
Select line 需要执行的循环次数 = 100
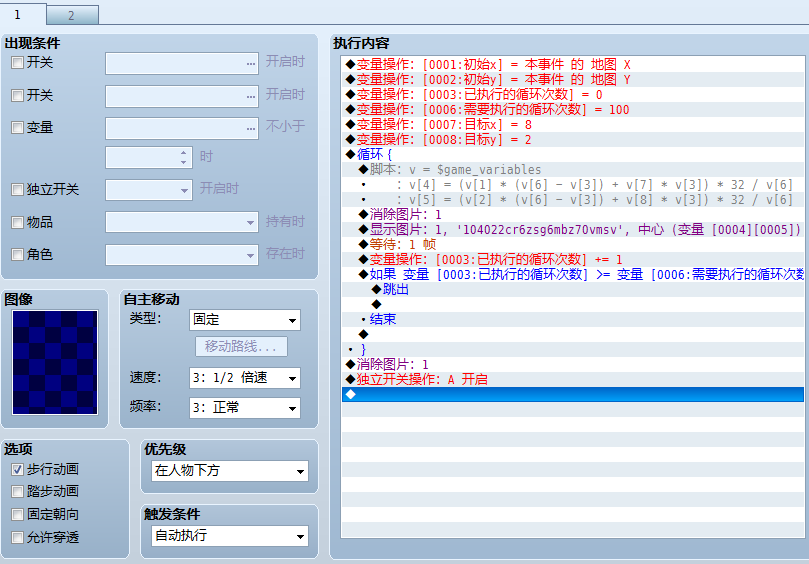pos(573,109)
